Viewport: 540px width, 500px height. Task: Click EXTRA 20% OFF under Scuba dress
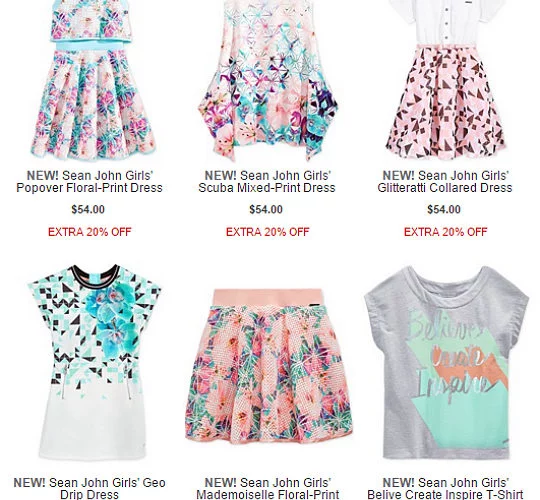click(x=268, y=232)
